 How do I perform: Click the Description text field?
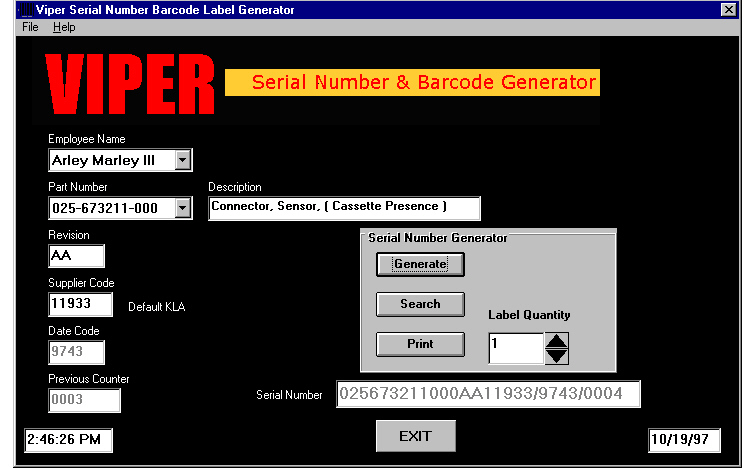coord(344,208)
